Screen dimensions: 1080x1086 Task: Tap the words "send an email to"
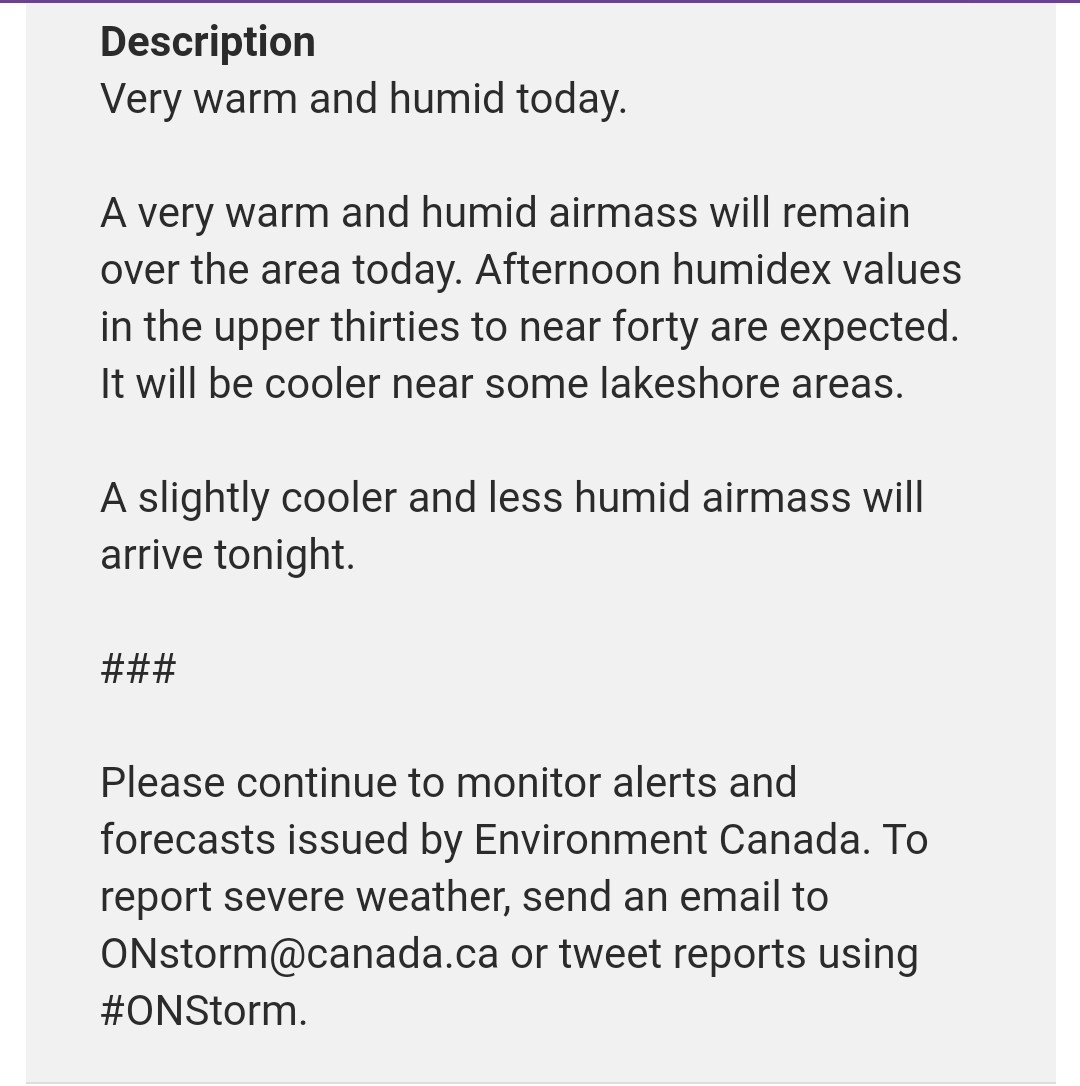click(675, 897)
